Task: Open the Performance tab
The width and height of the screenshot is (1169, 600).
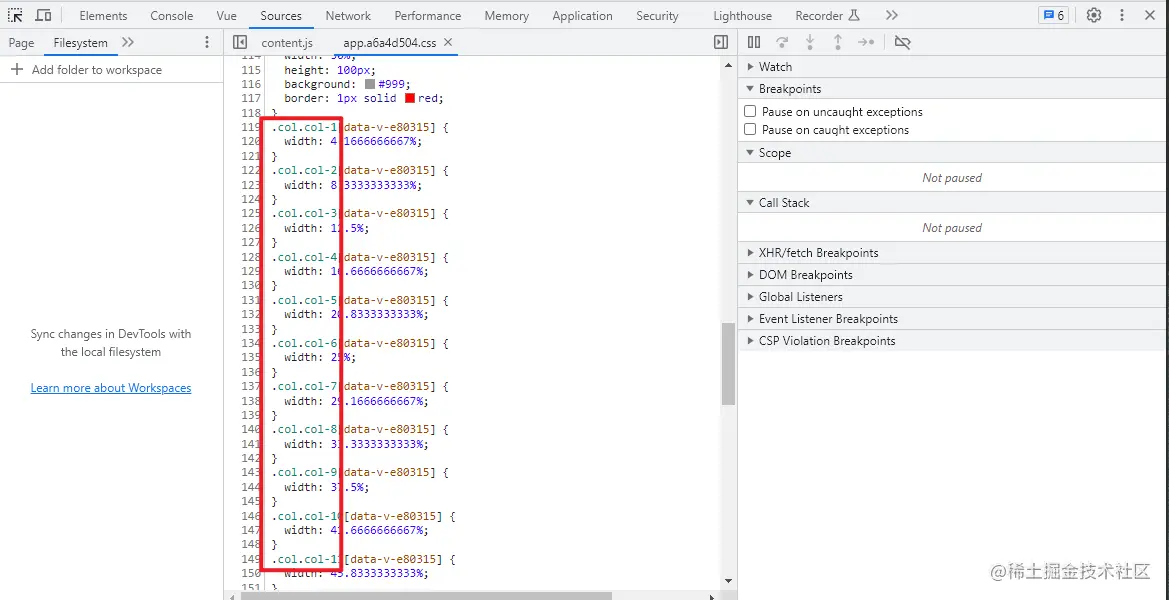Action: (428, 16)
